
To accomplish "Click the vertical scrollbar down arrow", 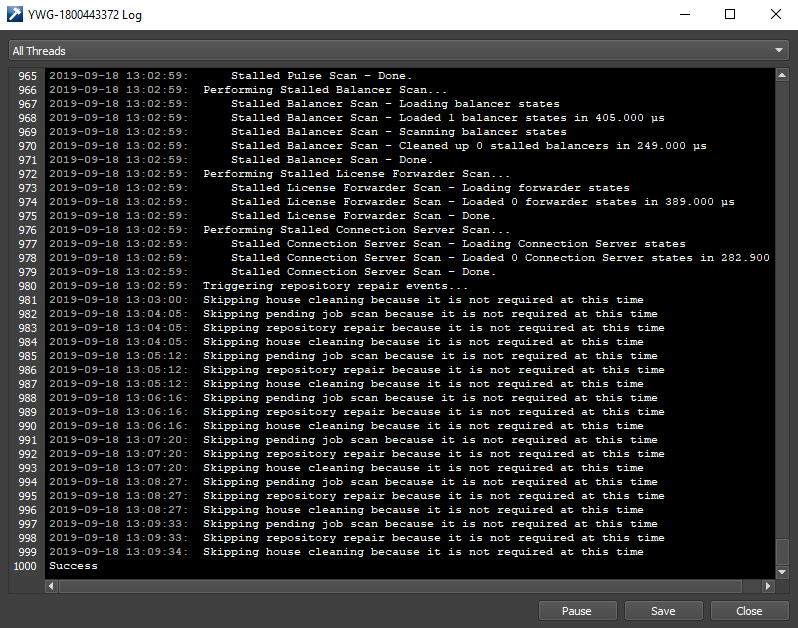I will (782, 573).
